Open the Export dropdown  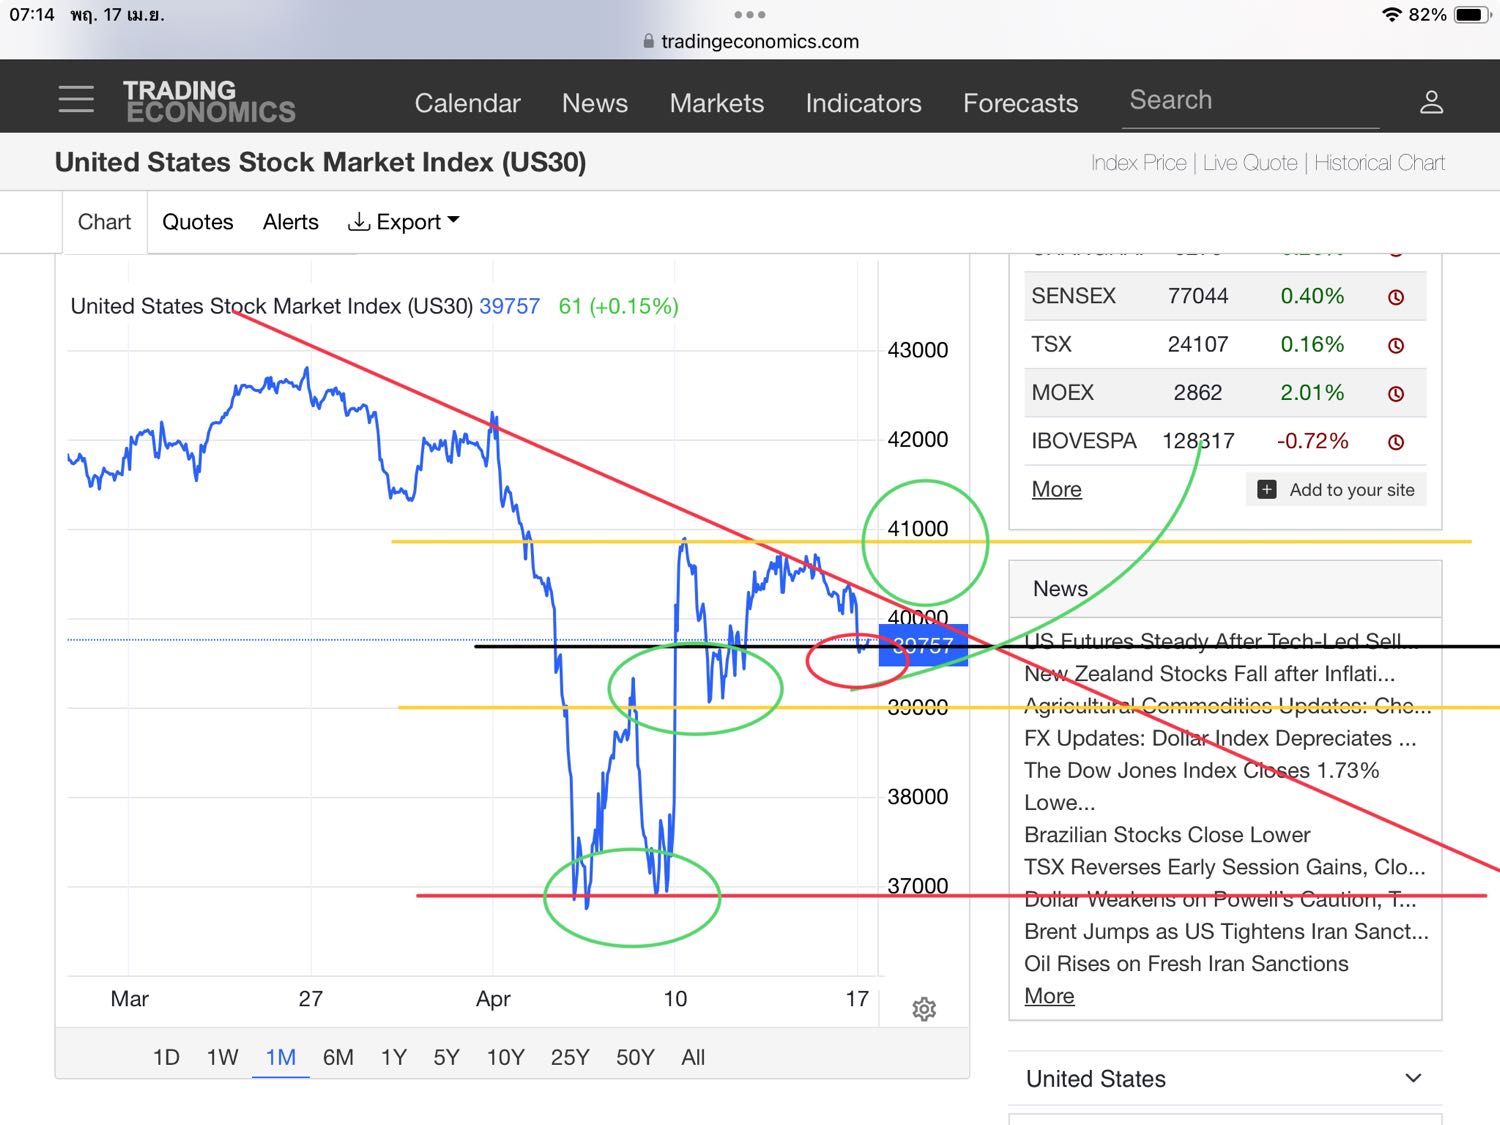(x=403, y=222)
